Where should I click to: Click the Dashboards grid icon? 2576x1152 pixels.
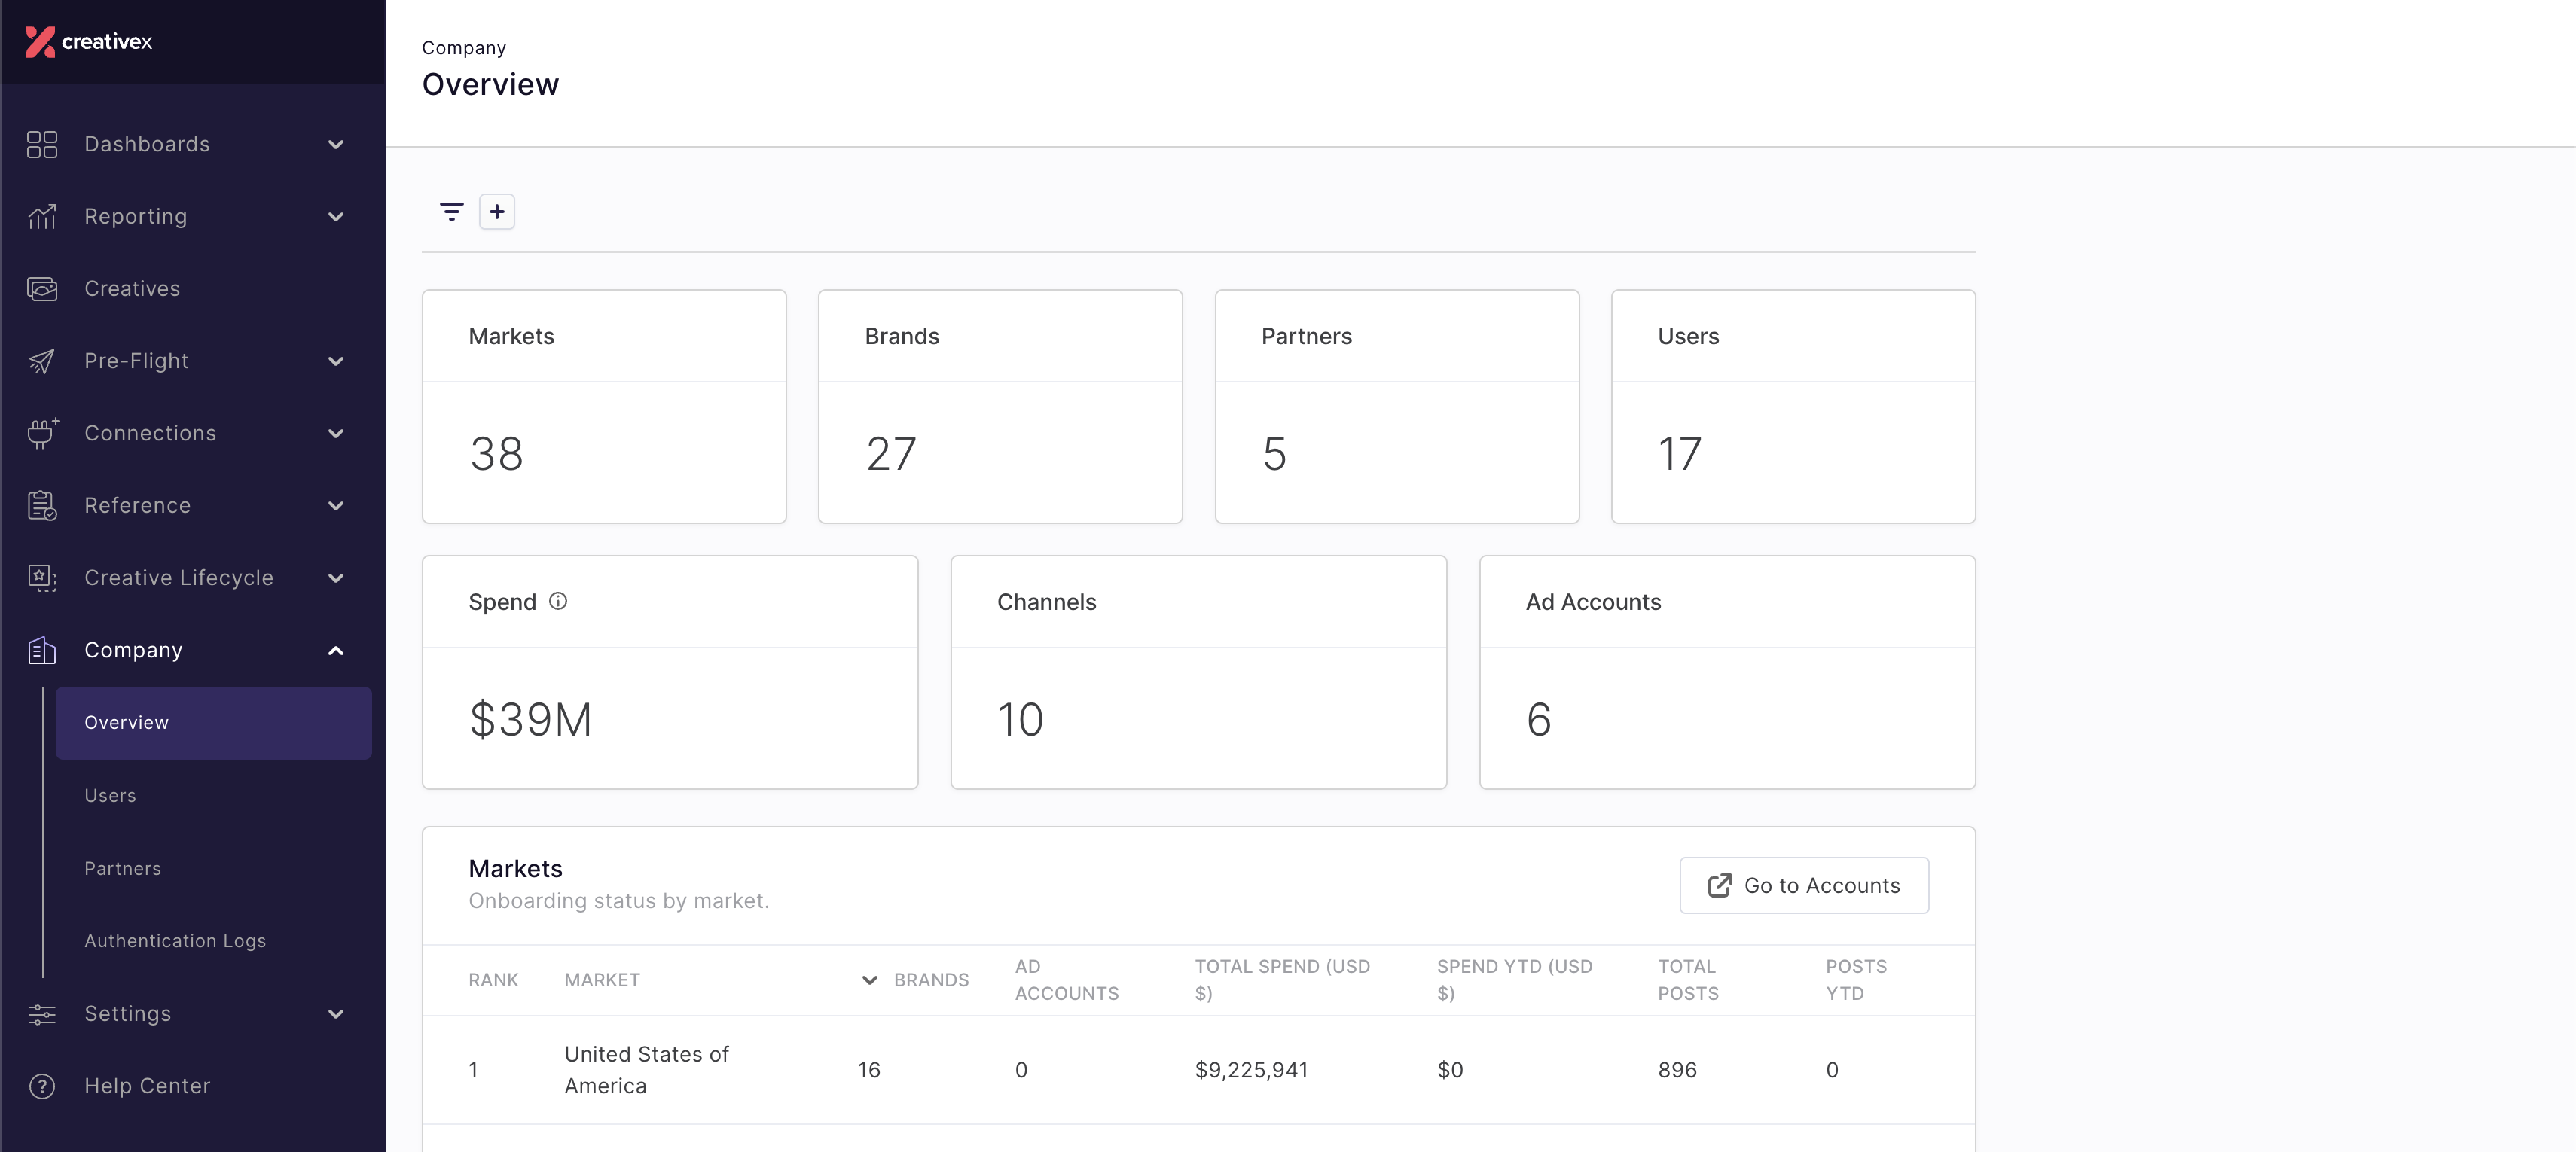tap(42, 144)
